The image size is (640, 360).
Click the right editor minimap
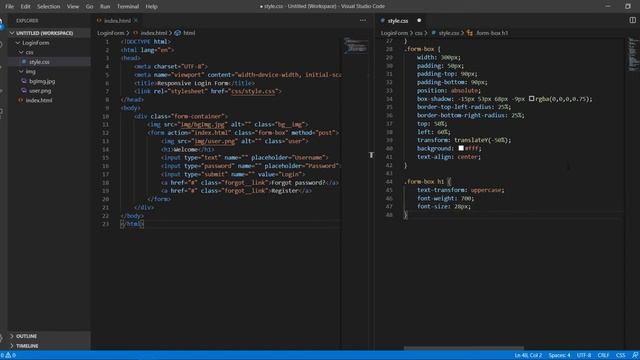(x=633, y=55)
